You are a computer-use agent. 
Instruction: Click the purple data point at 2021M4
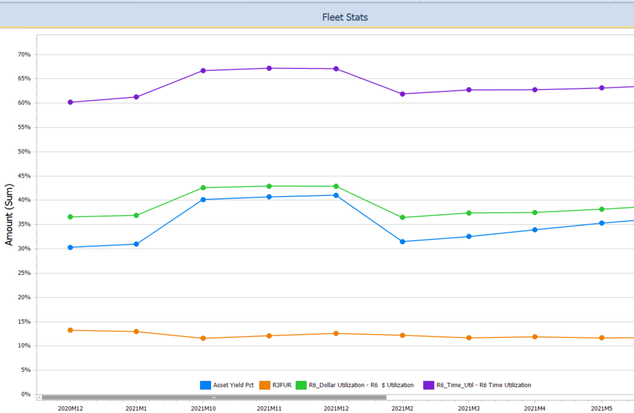click(535, 90)
